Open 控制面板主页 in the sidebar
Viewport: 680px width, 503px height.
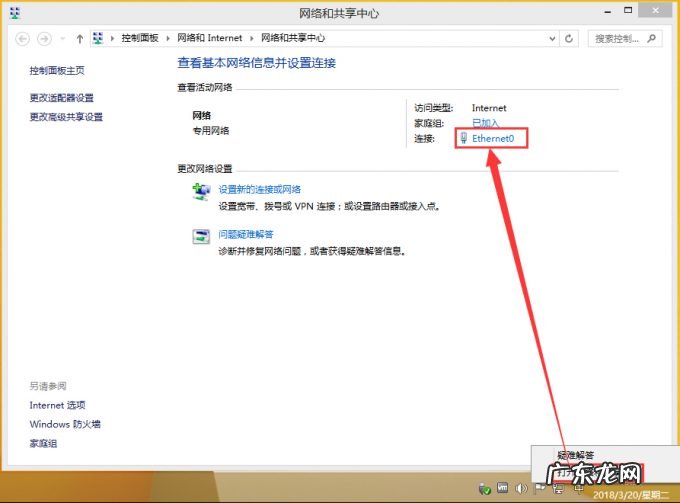click(x=57, y=70)
